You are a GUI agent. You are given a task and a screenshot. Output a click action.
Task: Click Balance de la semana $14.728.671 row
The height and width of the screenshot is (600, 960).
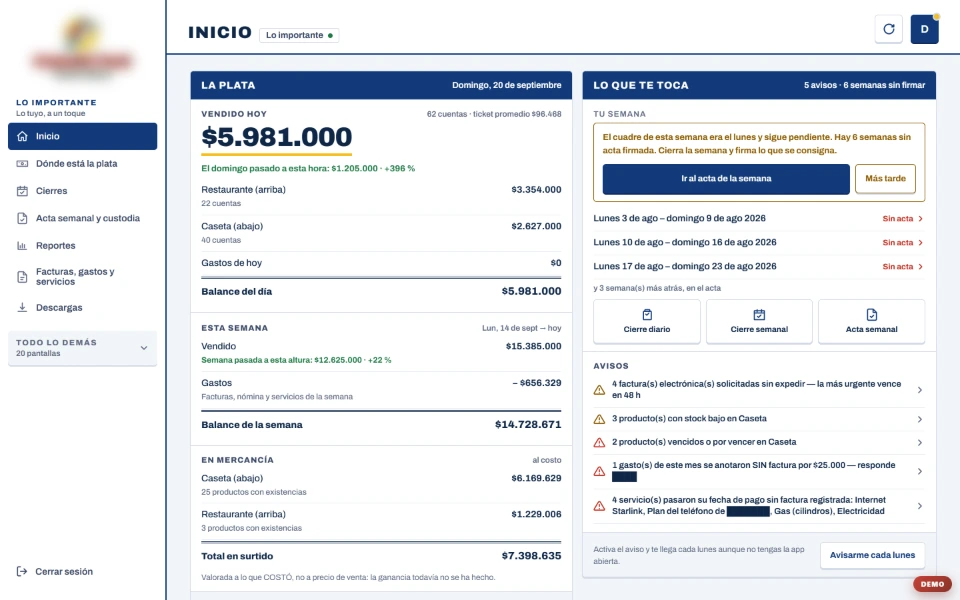pos(381,424)
